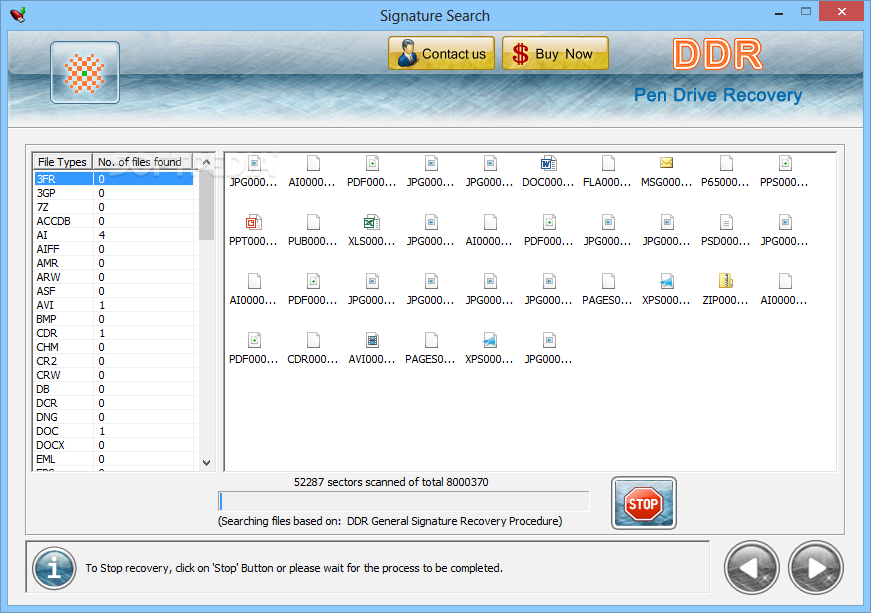Select the 7Z file type row
The width and height of the screenshot is (871, 613).
click(114, 207)
